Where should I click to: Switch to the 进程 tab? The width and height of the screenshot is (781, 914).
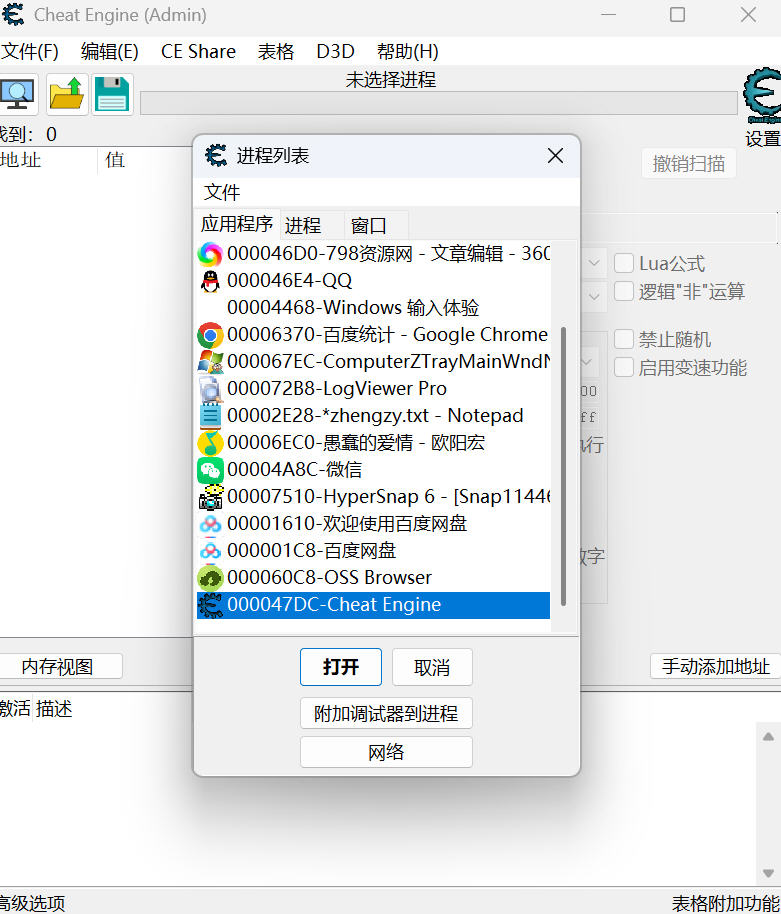[x=303, y=225]
